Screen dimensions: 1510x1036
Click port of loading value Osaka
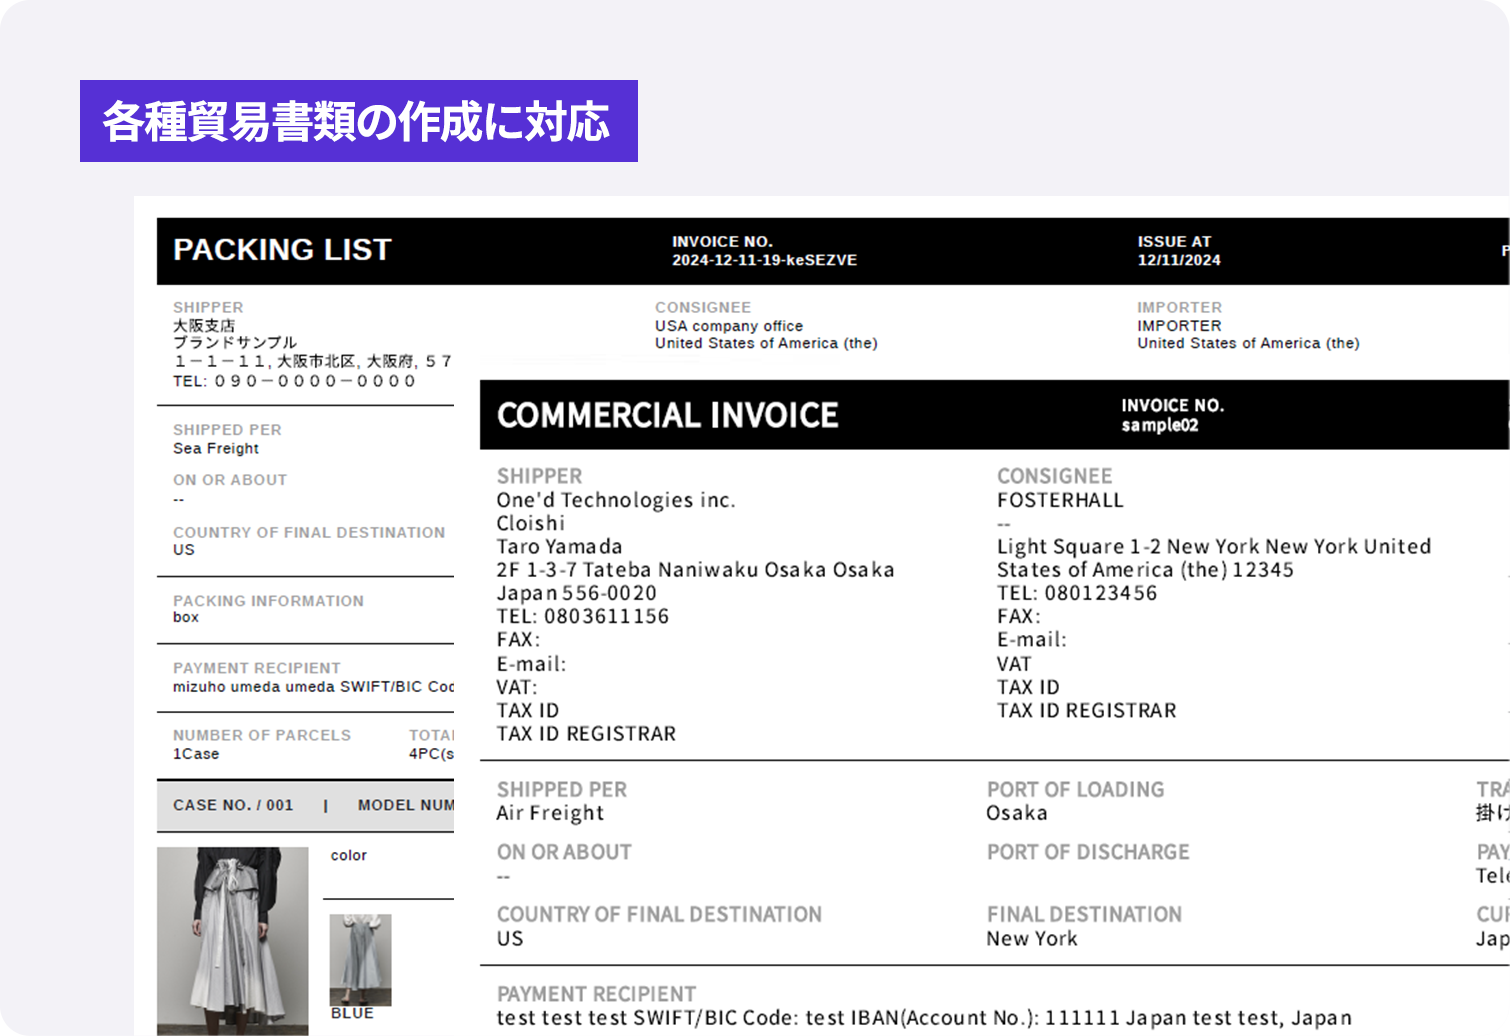1017,813
